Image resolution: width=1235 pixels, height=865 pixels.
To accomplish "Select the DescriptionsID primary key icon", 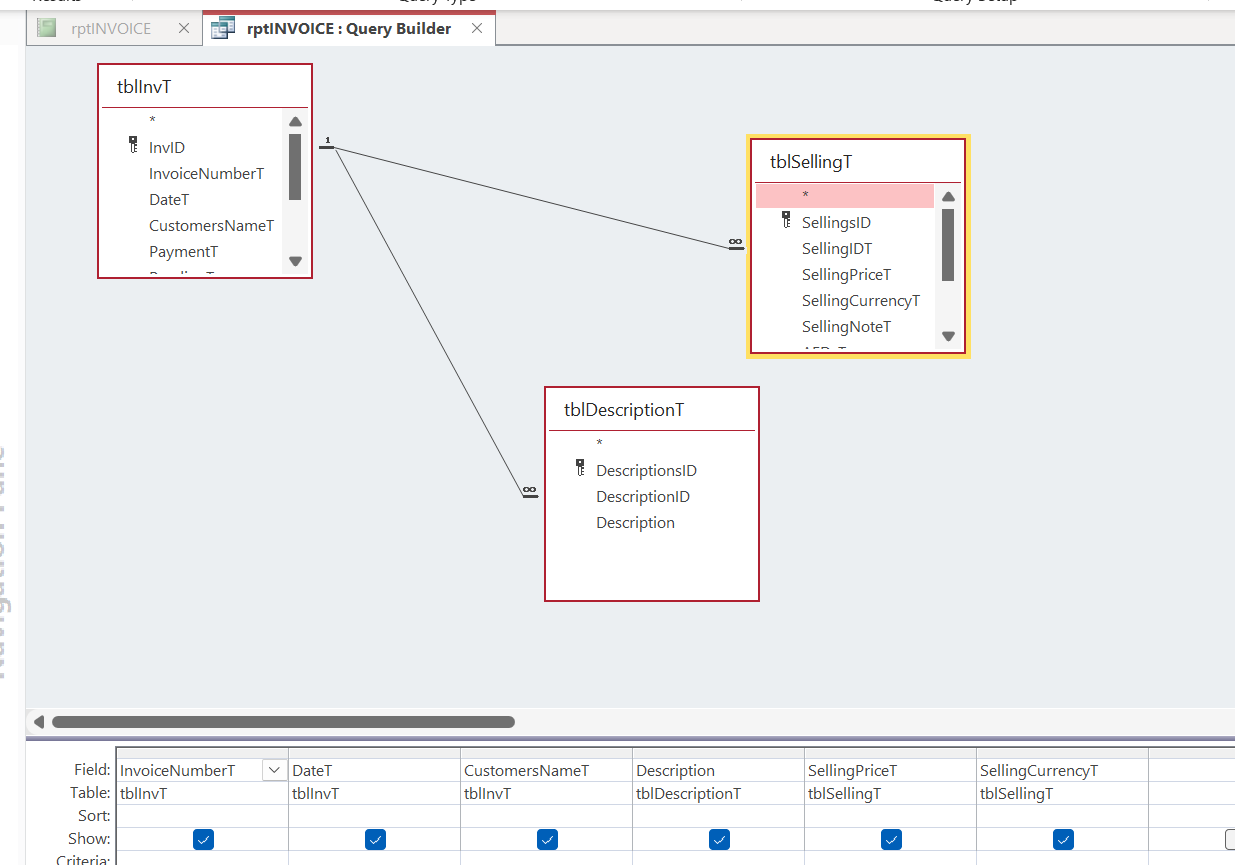I will (x=580, y=468).
